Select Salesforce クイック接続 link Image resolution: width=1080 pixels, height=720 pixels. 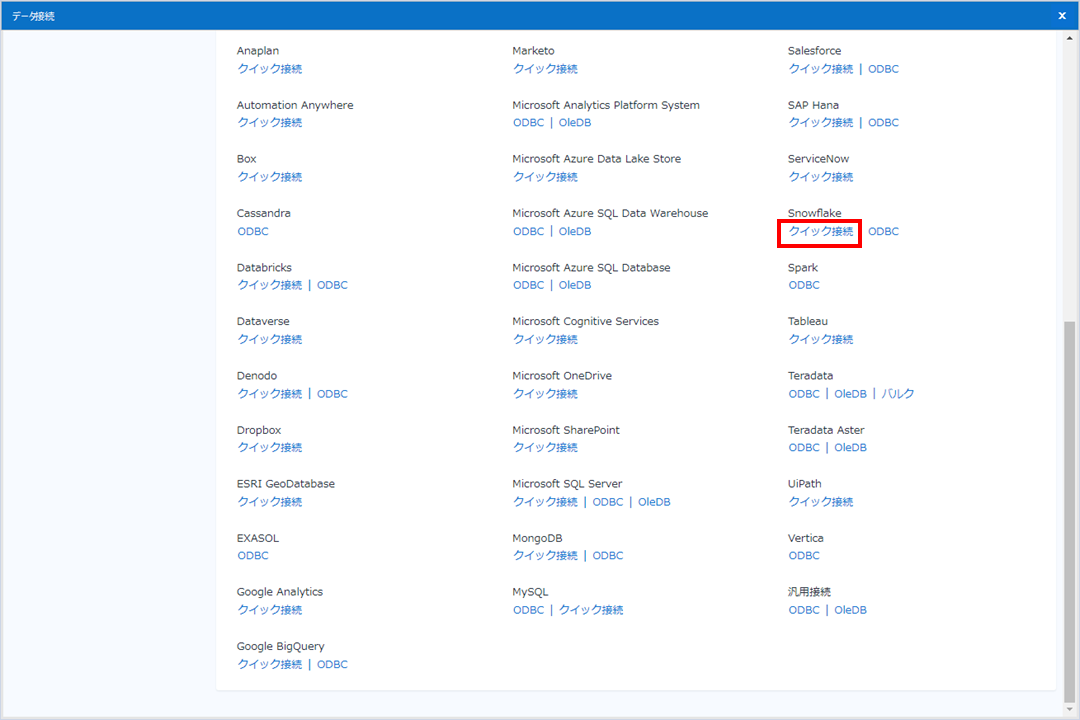(820, 69)
